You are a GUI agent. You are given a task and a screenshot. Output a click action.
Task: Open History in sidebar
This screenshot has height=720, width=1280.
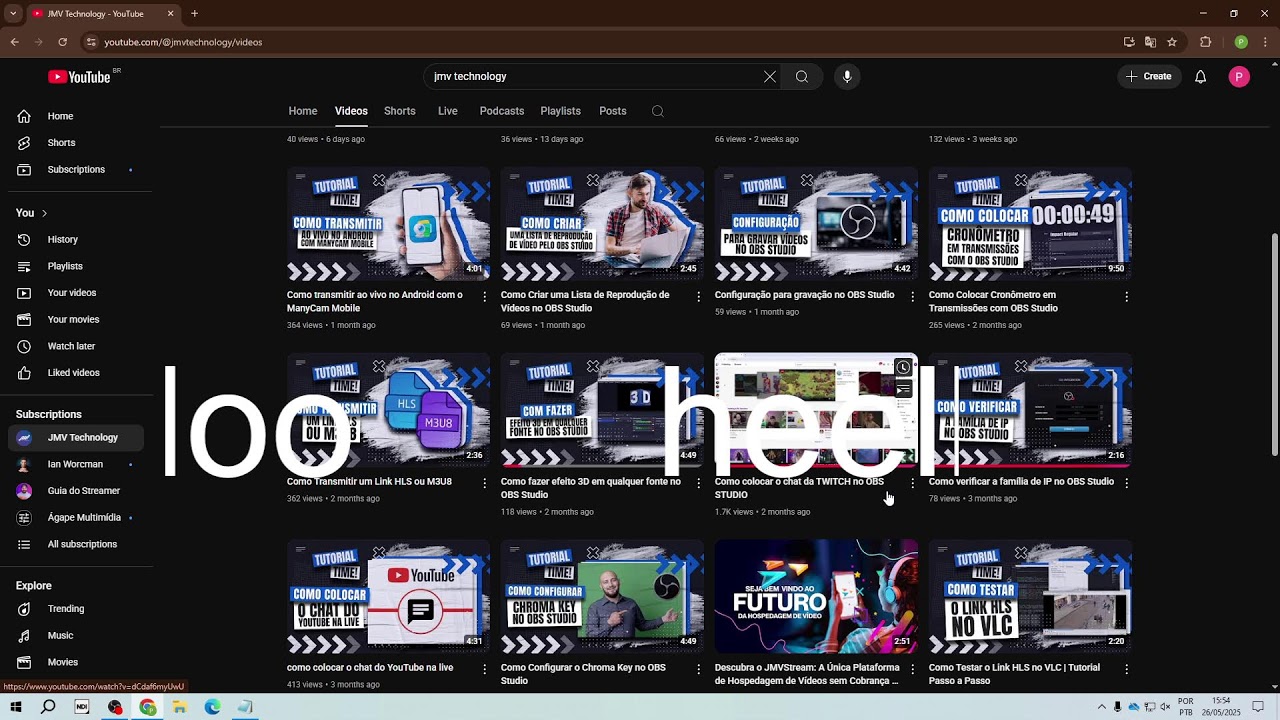point(76,239)
